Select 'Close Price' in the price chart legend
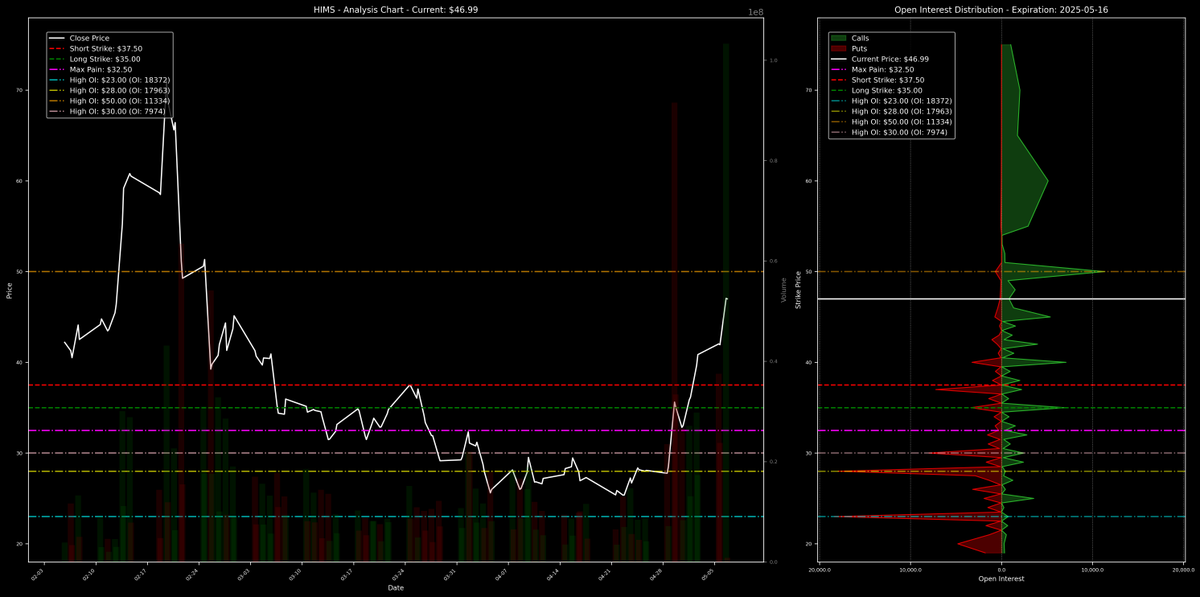1200x597 pixels. point(90,38)
